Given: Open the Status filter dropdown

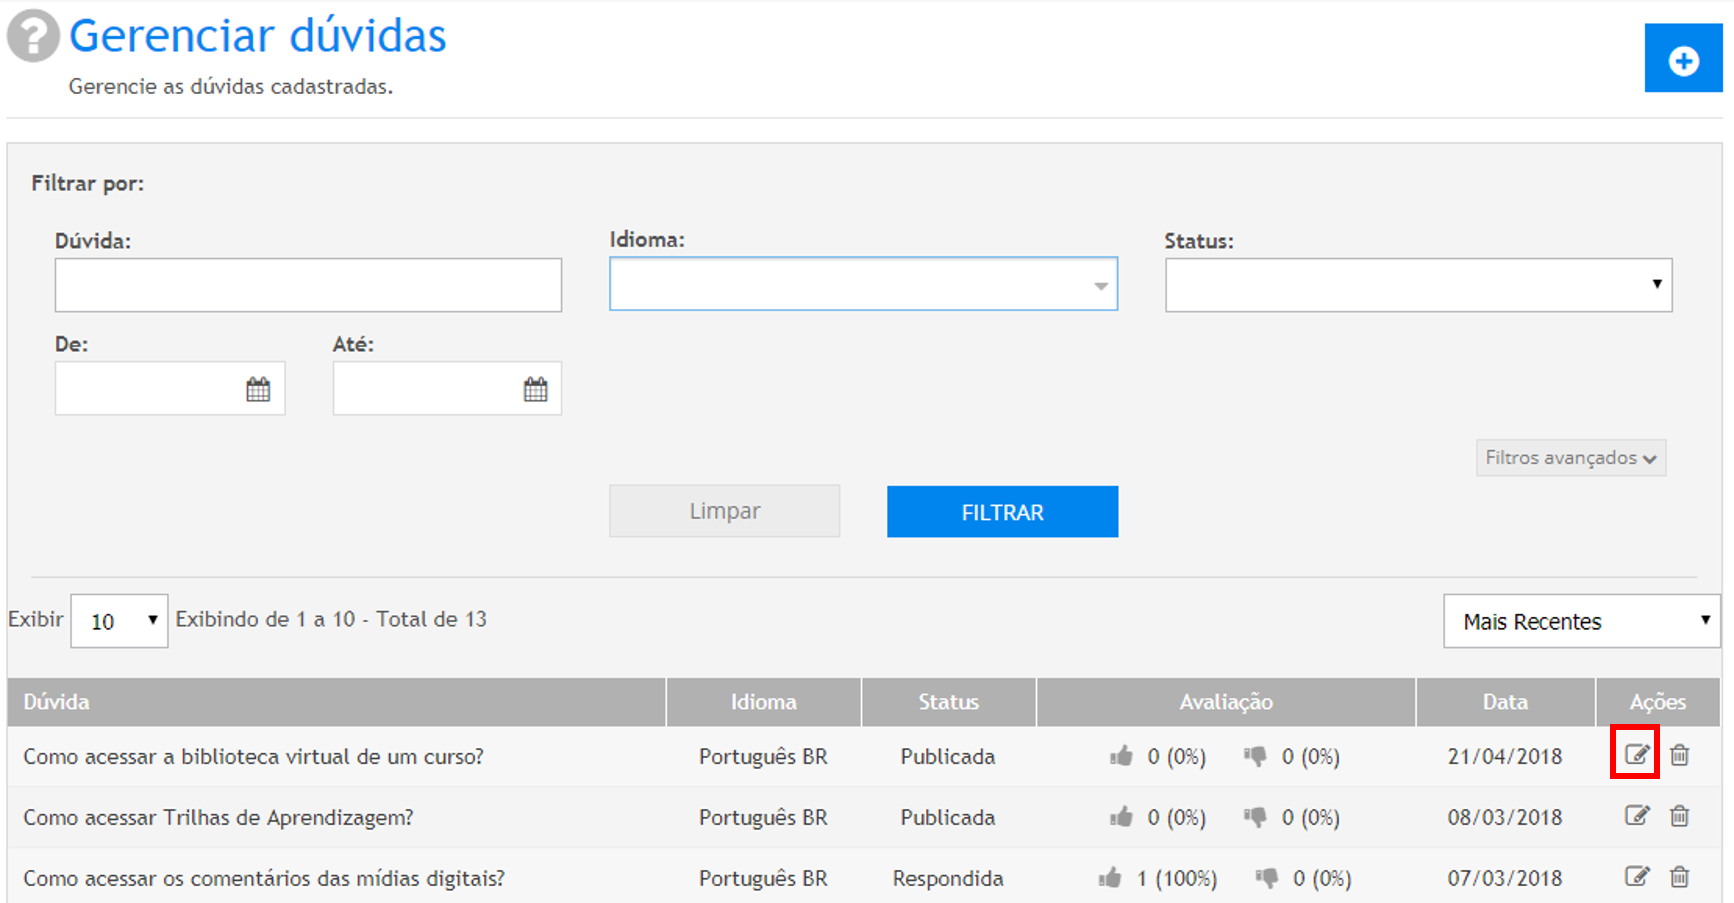Looking at the screenshot, I should [1417, 285].
